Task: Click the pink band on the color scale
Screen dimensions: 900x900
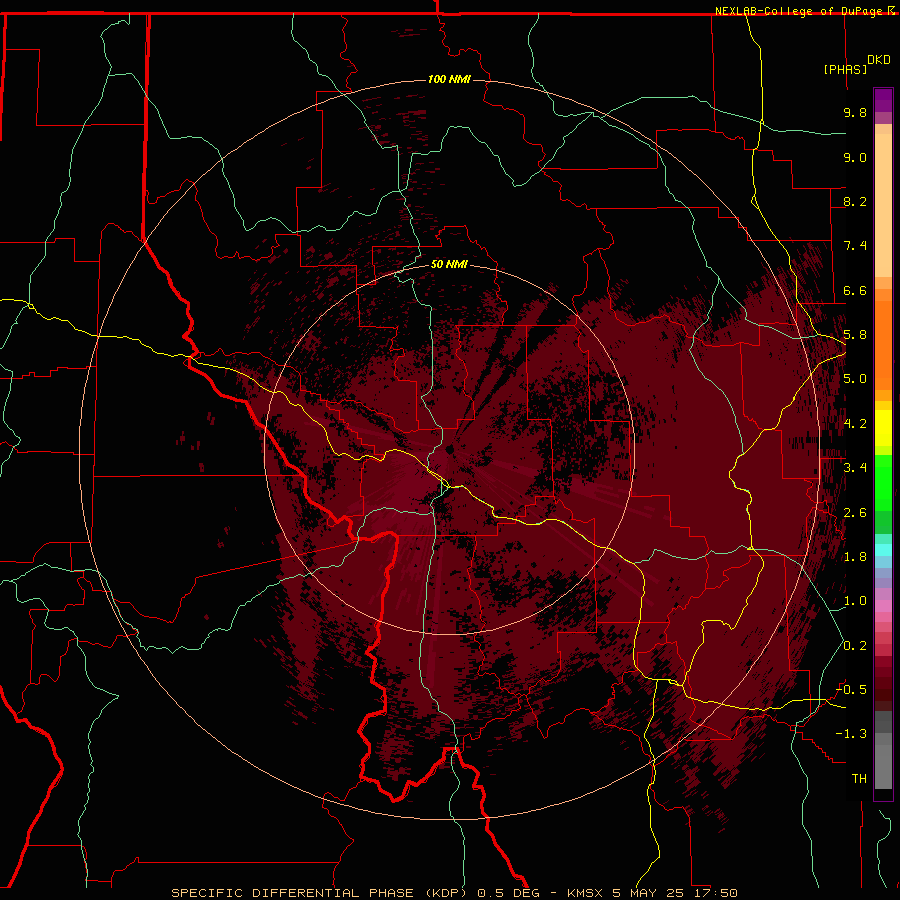Action: 883,606
